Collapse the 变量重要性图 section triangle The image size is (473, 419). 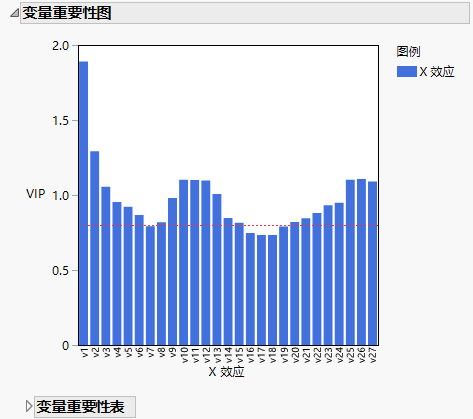[x=14, y=13]
